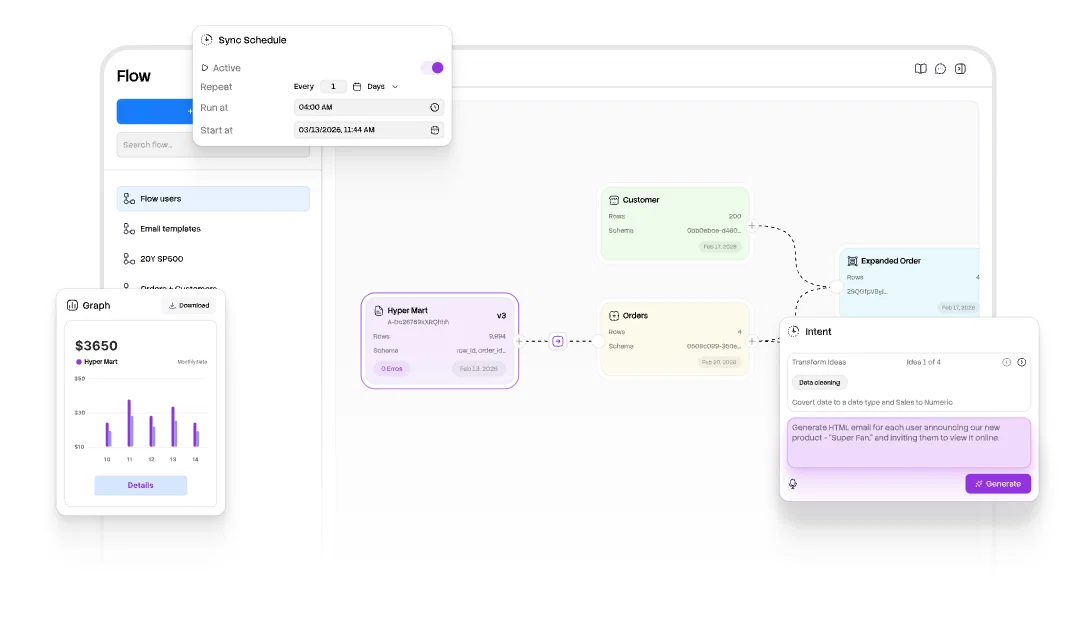
Task: Edit the repeat interval number field
Action: pyautogui.click(x=333, y=86)
